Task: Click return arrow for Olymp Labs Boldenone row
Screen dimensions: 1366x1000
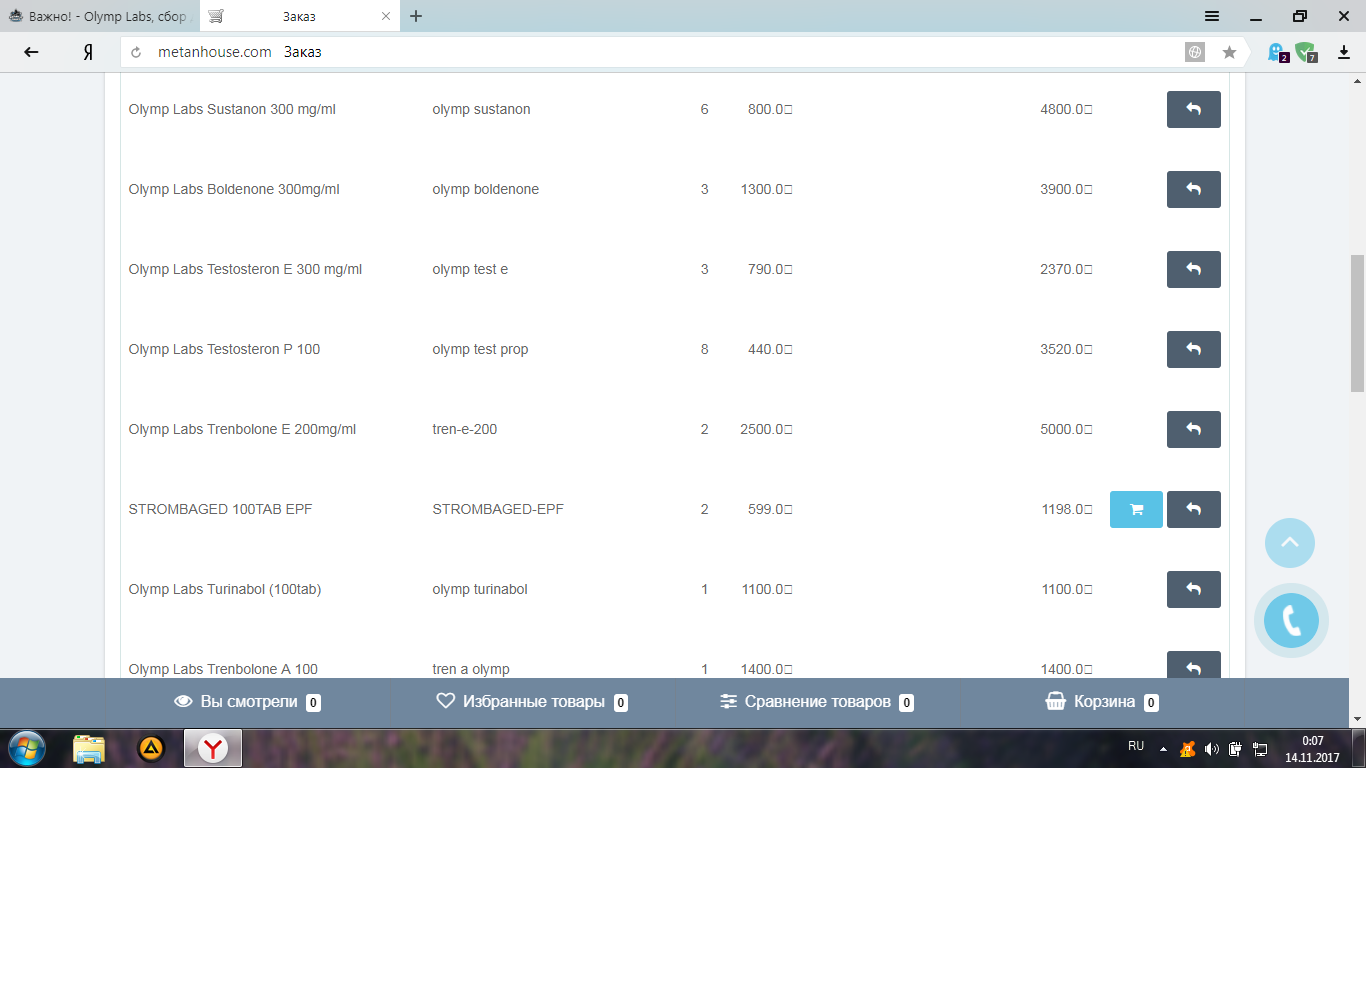Action: coord(1193,189)
